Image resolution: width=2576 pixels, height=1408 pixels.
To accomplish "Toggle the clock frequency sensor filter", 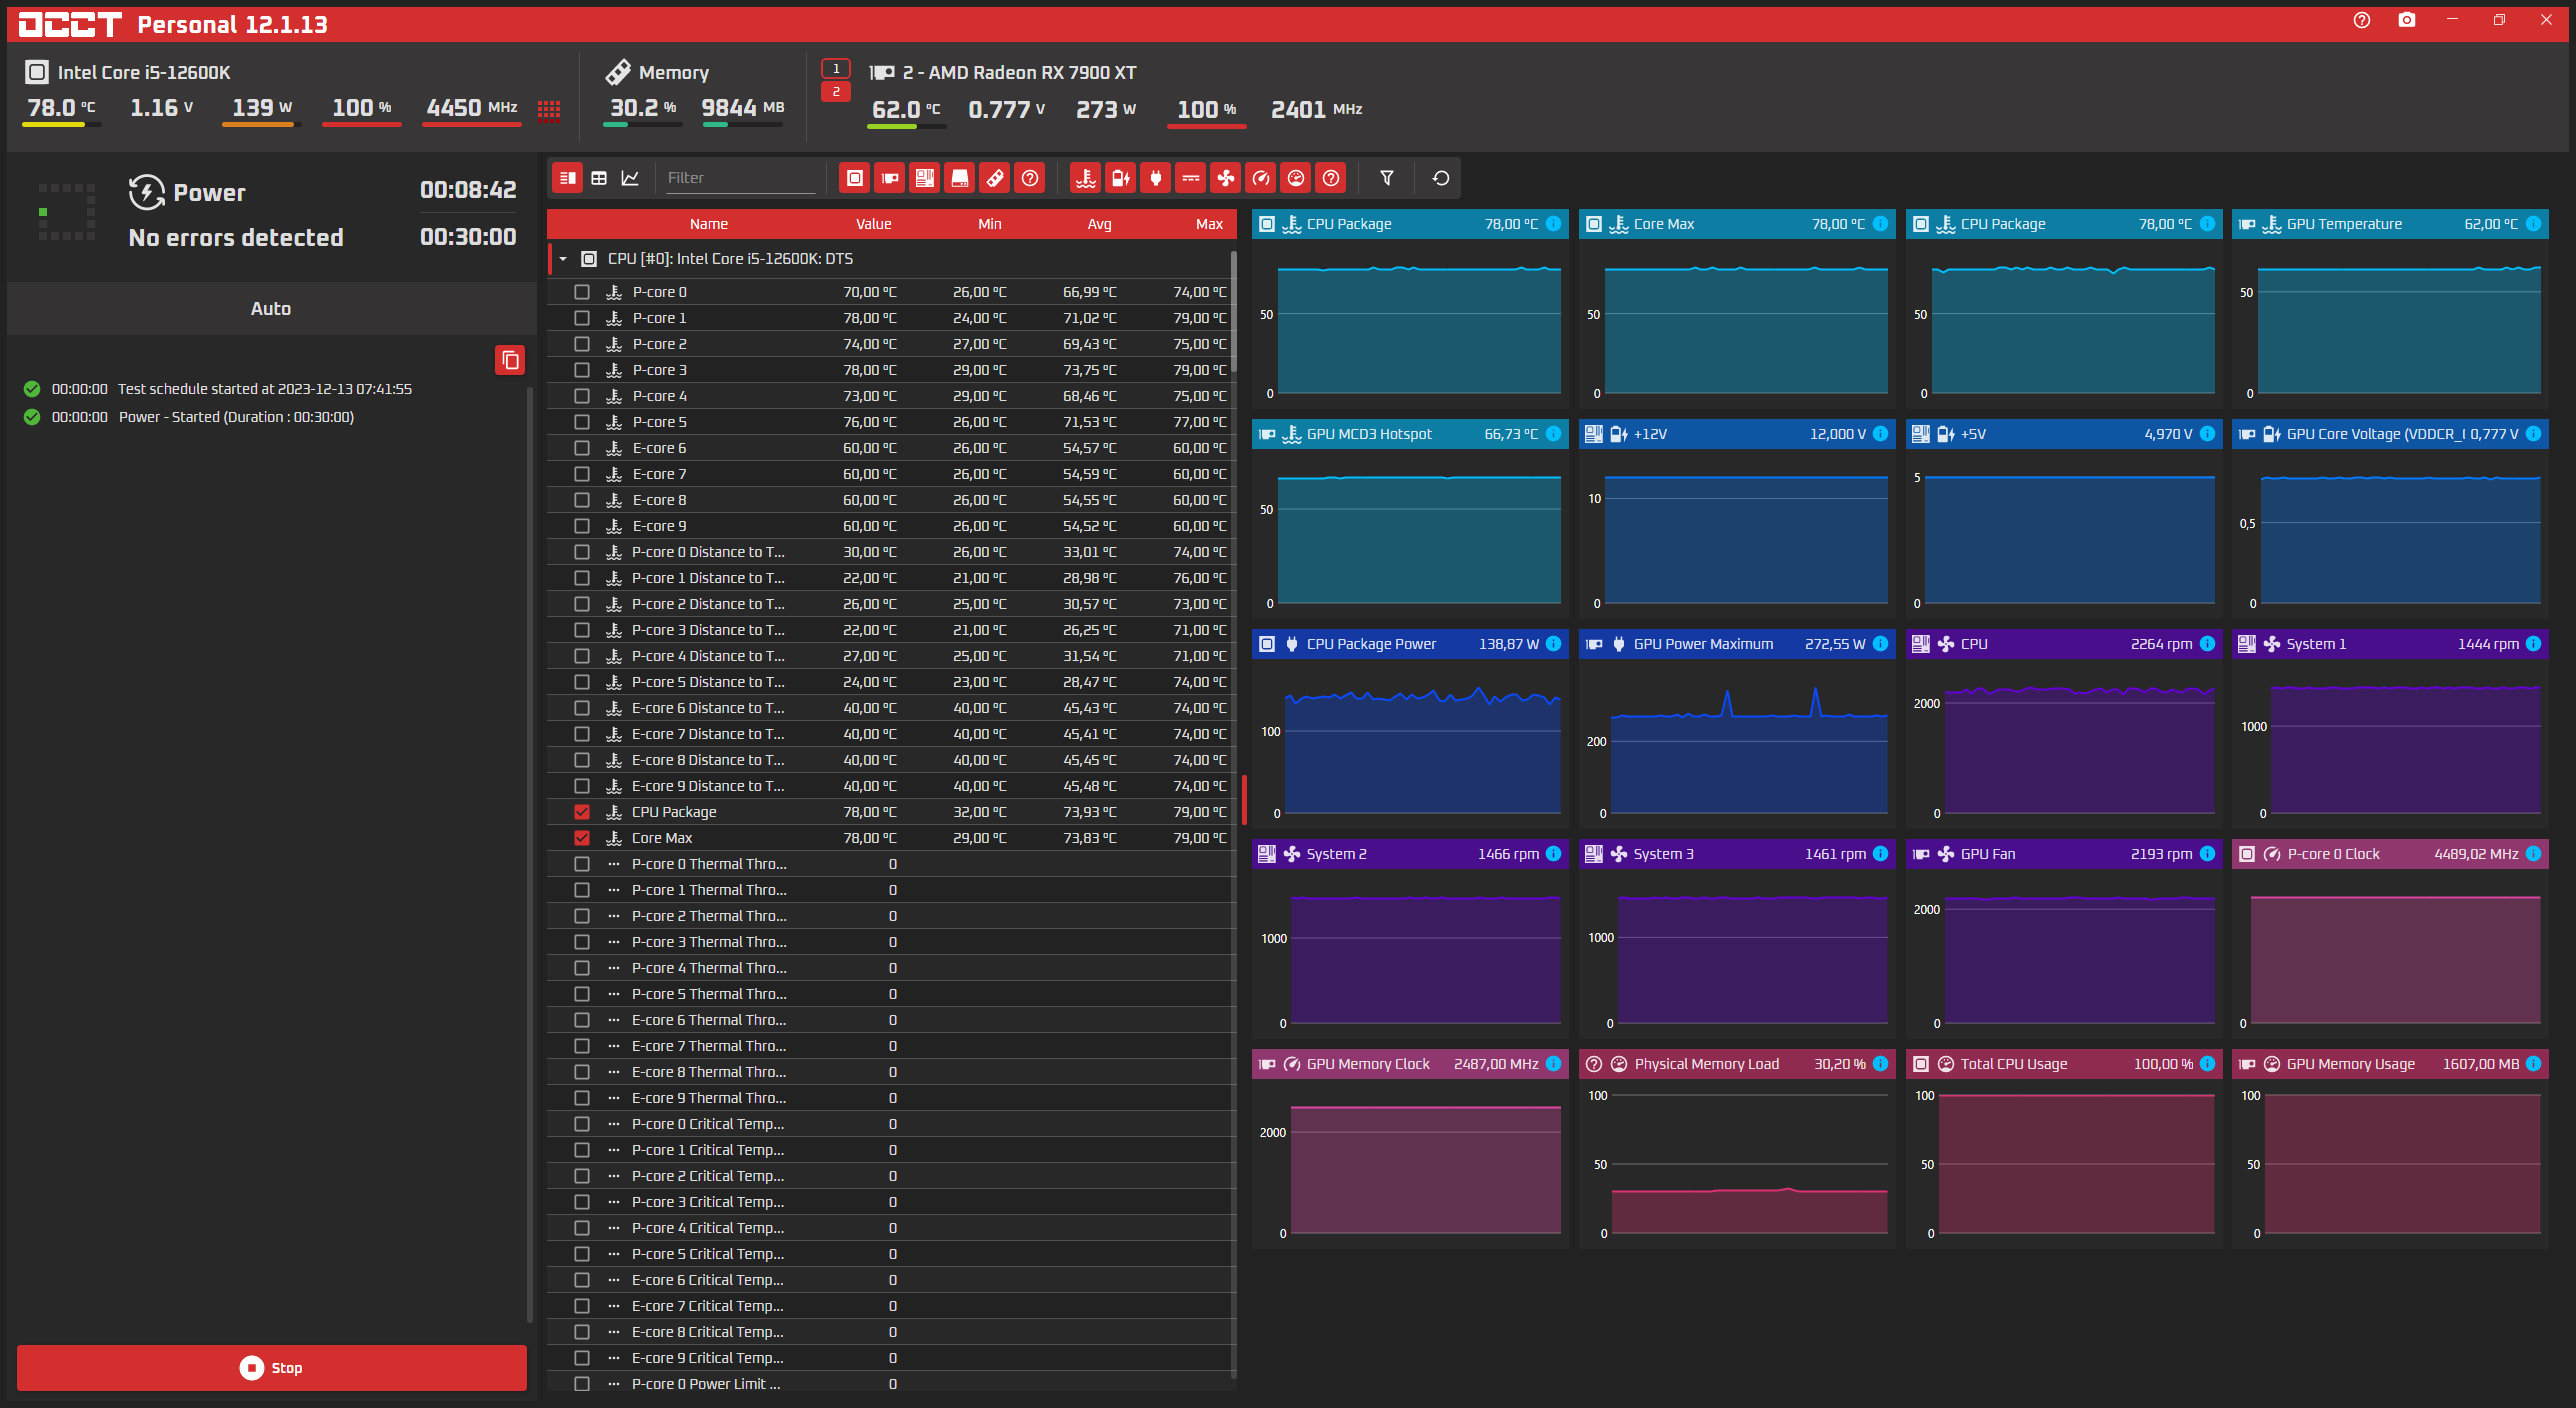I will [x=1261, y=178].
